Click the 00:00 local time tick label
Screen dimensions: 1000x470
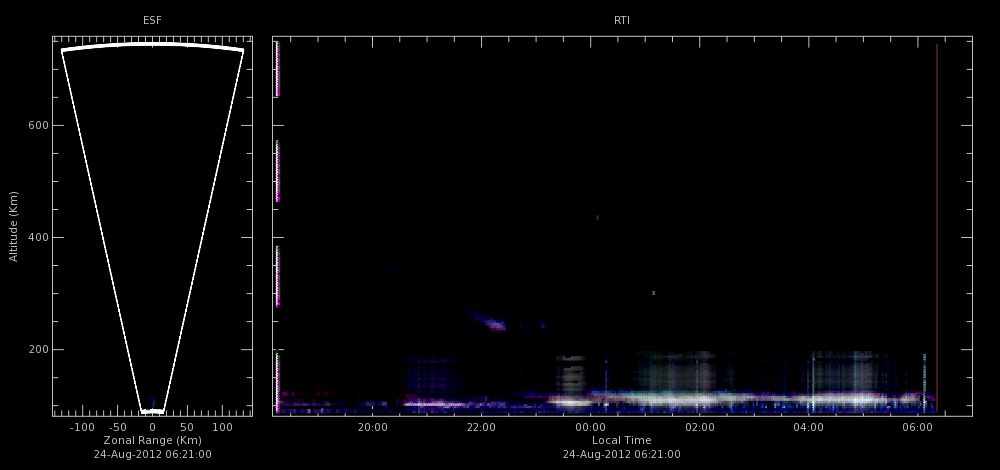(591, 427)
